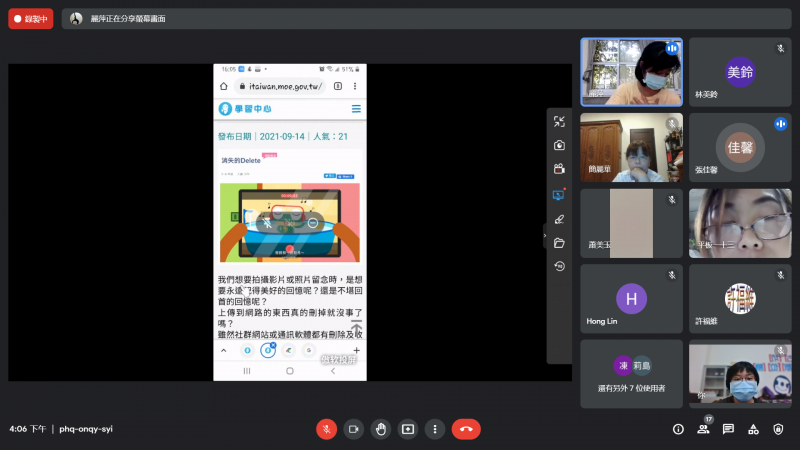Click the screen sharing notice banner
The image size is (800, 450).
[x=427, y=19]
